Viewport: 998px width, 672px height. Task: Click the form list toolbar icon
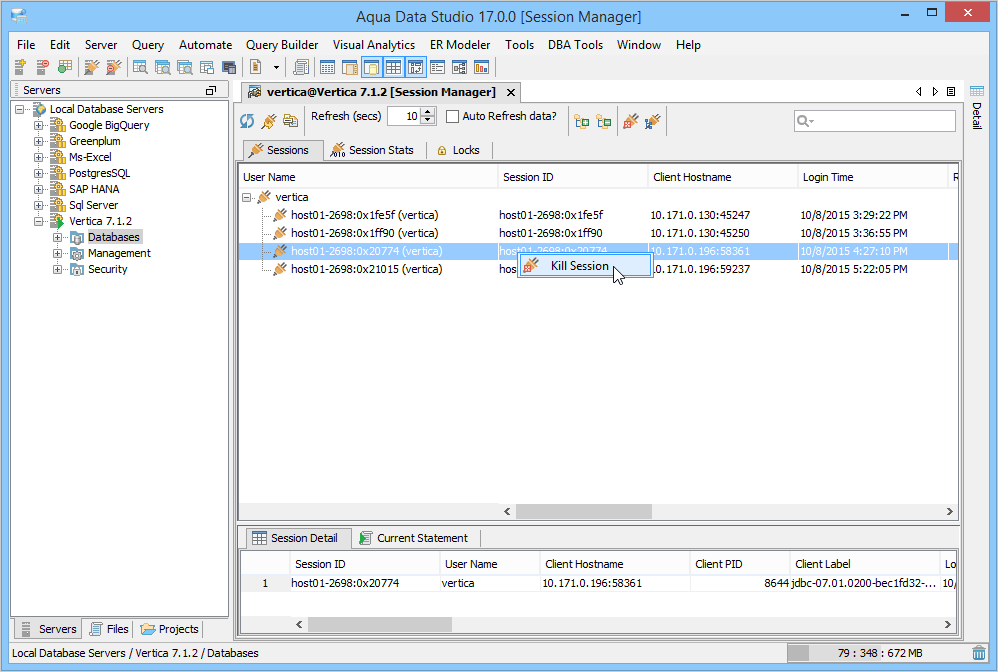[x=437, y=67]
